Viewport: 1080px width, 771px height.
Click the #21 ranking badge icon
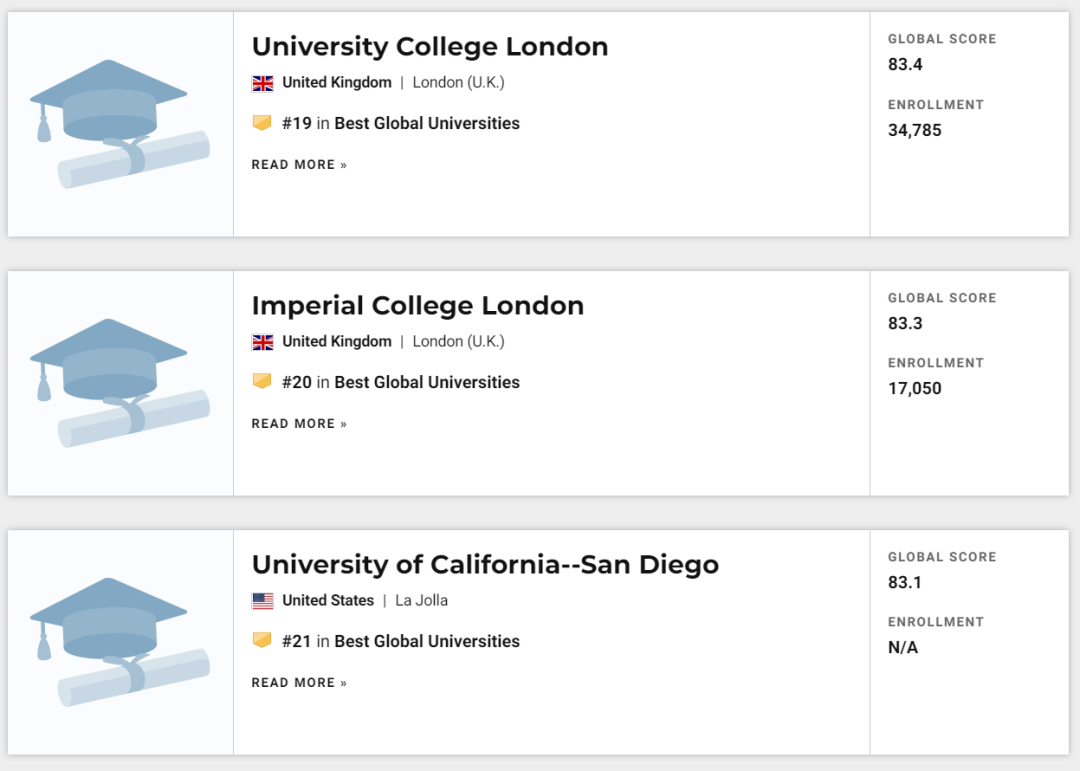pos(262,641)
